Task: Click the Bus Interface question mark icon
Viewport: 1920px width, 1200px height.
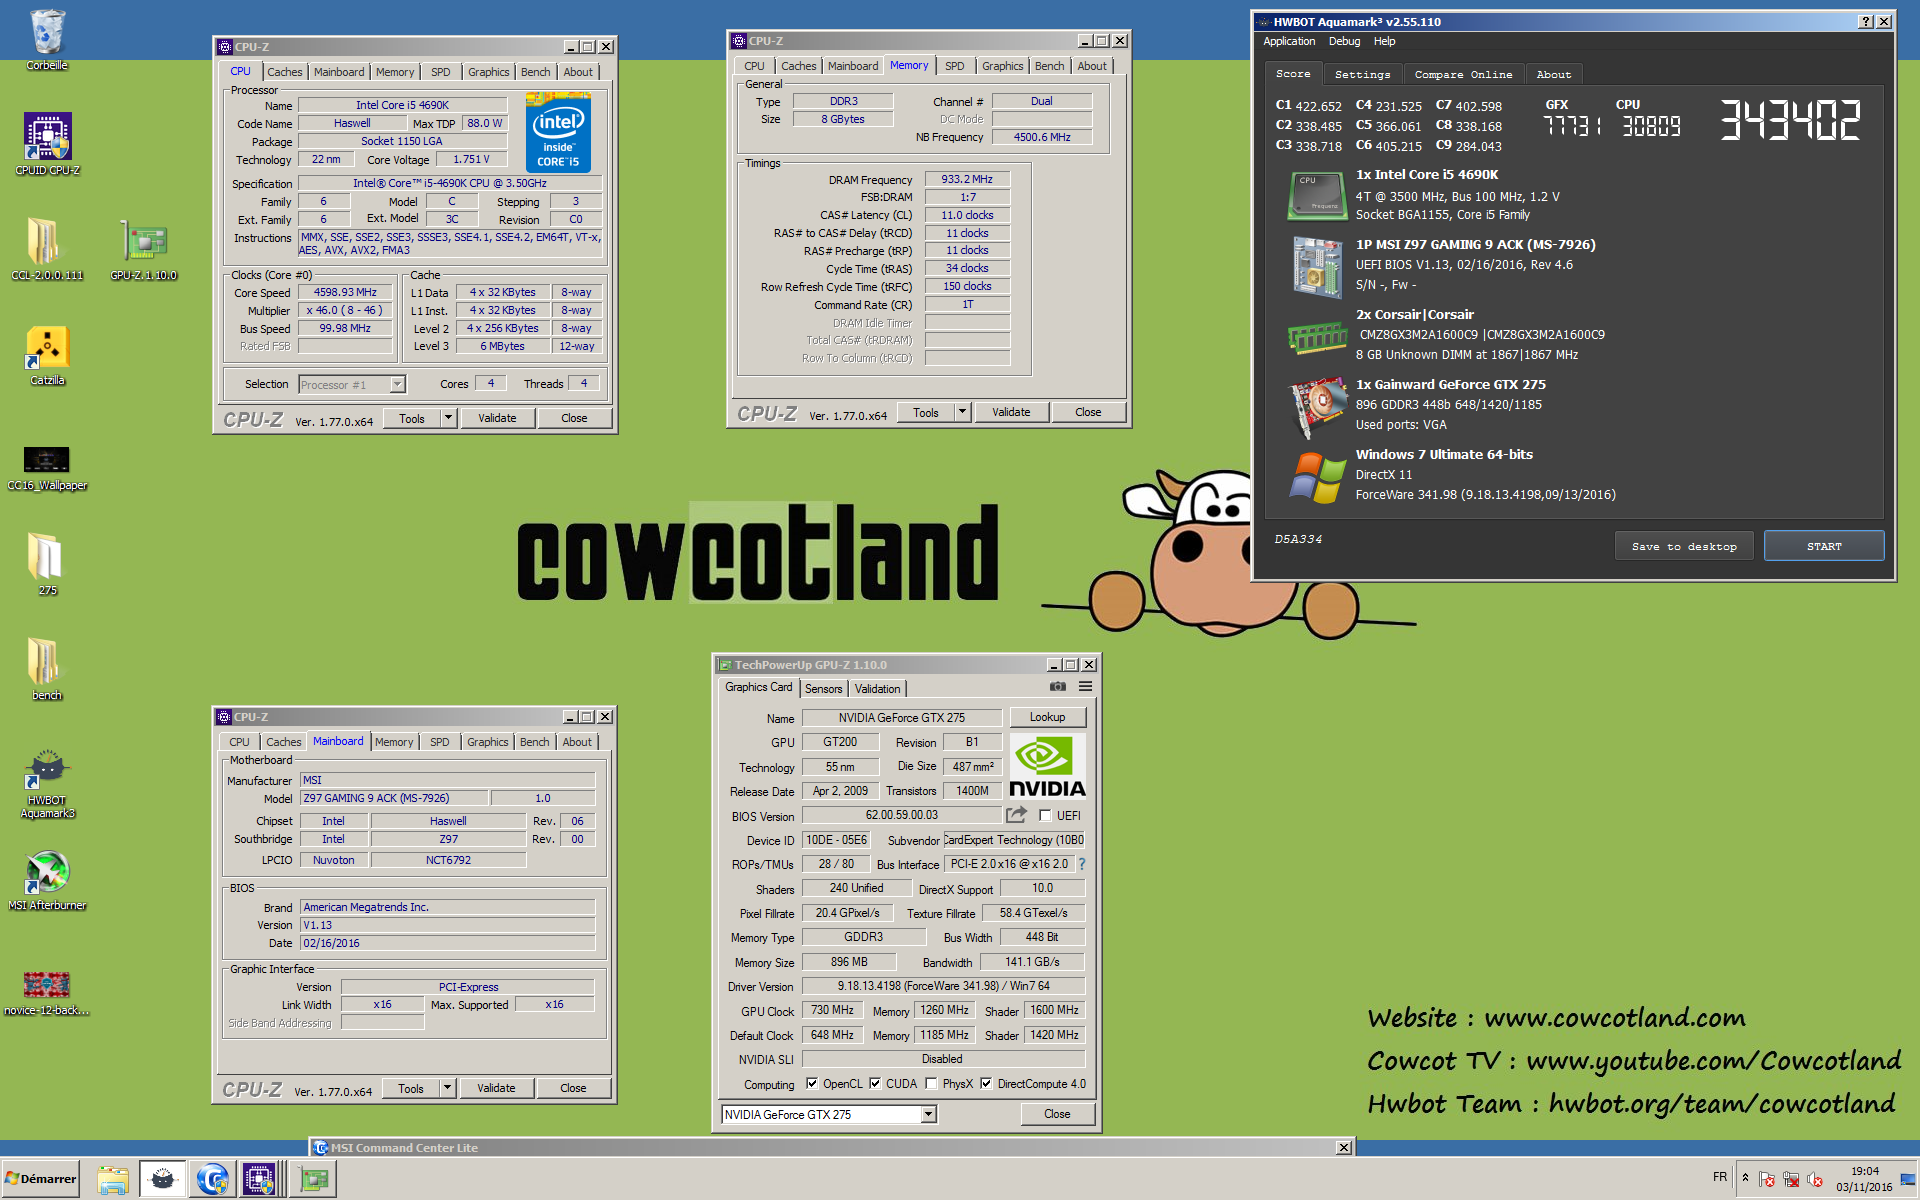Action: pos(1081,864)
